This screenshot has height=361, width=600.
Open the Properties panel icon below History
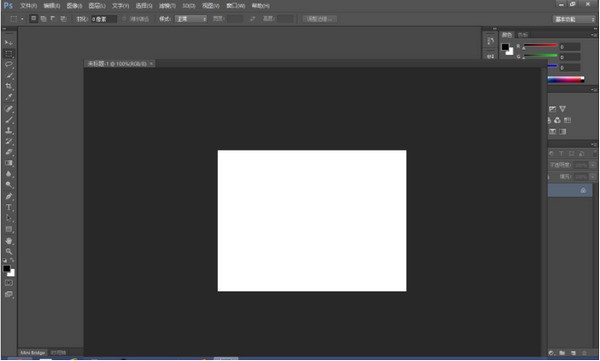(x=490, y=56)
